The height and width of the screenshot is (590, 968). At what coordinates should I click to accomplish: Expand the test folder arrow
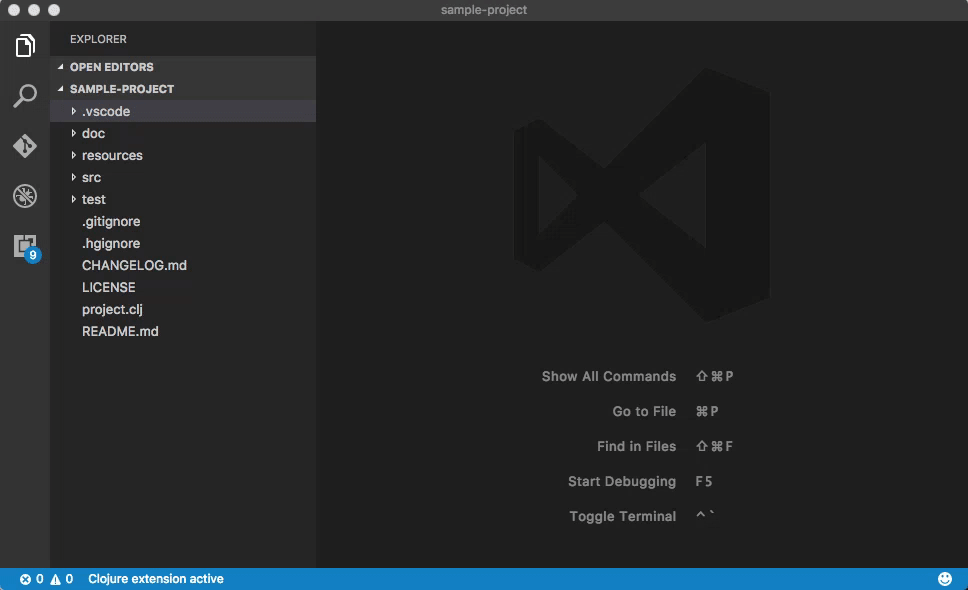tap(73, 199)
